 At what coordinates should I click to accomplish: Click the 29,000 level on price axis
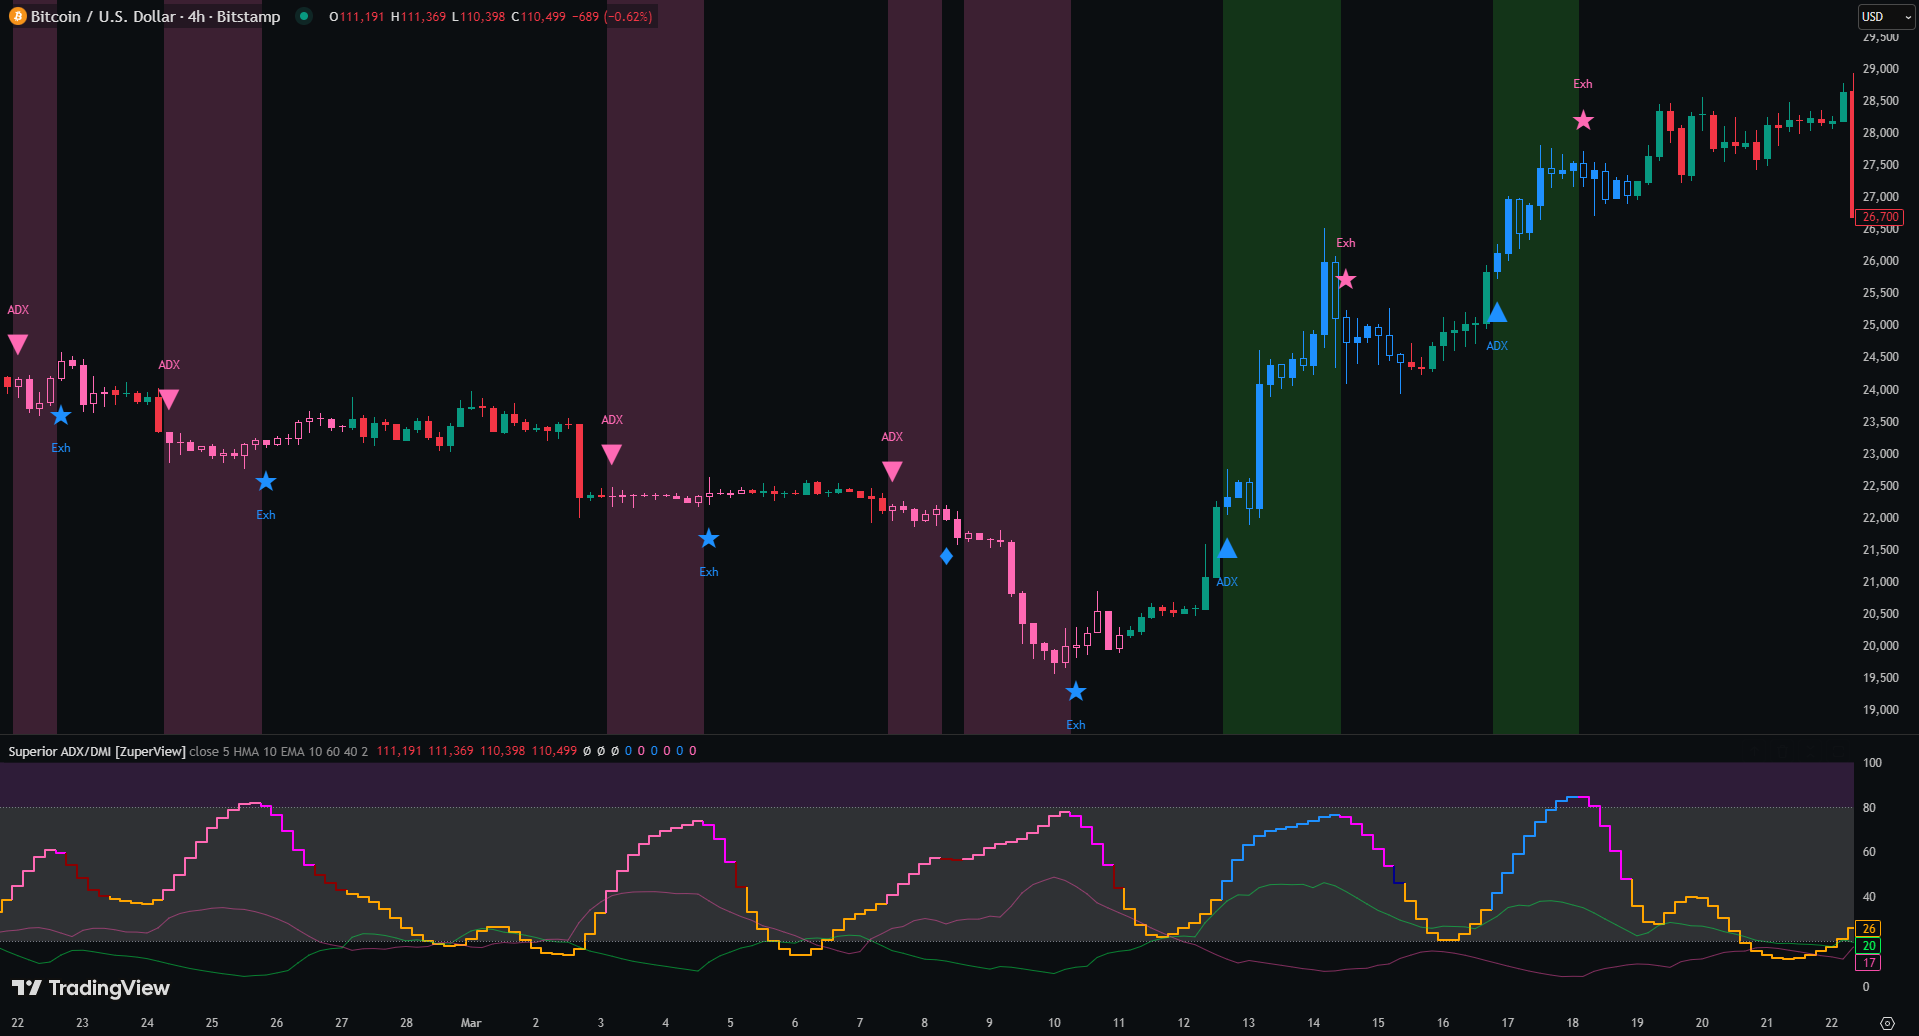click(1880, 69)
